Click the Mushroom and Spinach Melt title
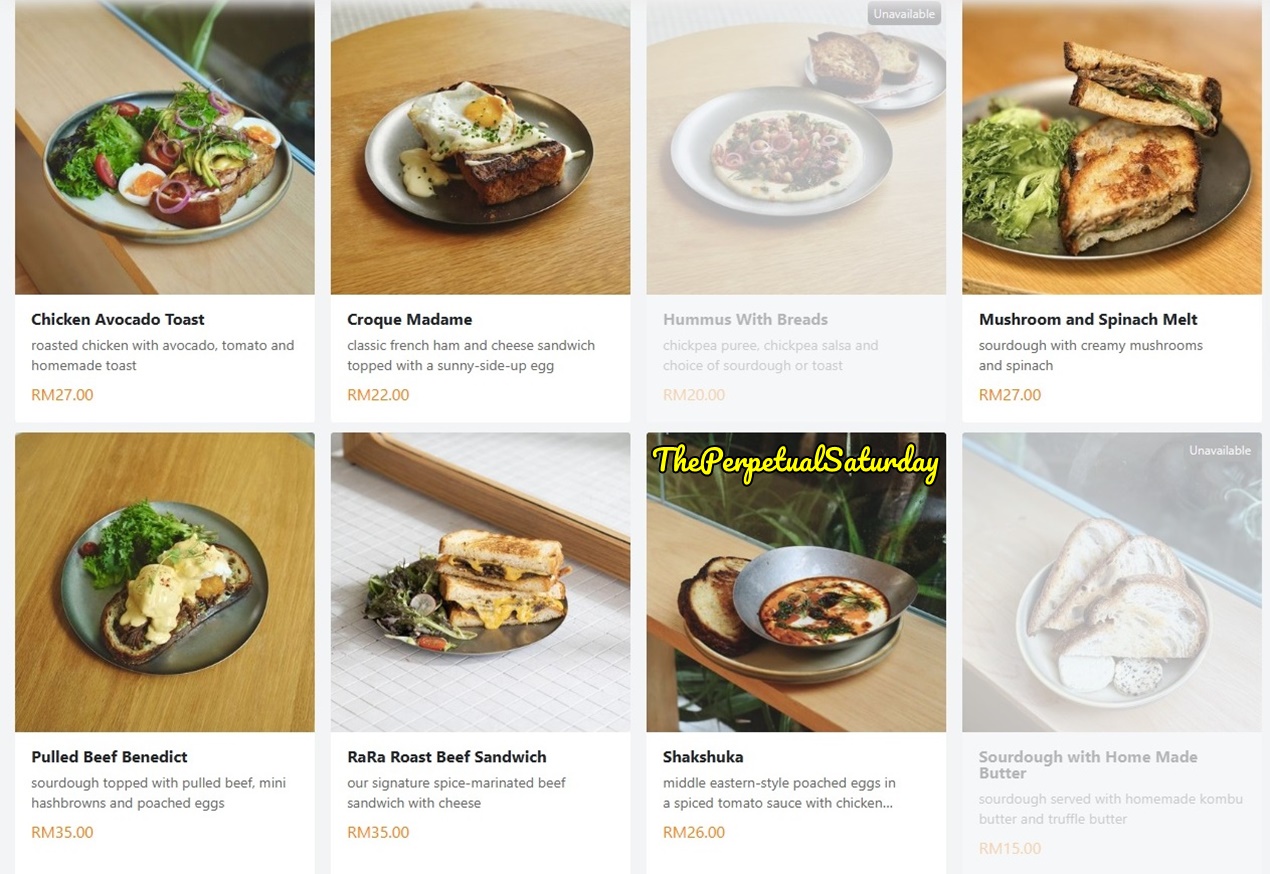The height and width of the screenshot is (874, 1270). click(x=1088, y=320)
